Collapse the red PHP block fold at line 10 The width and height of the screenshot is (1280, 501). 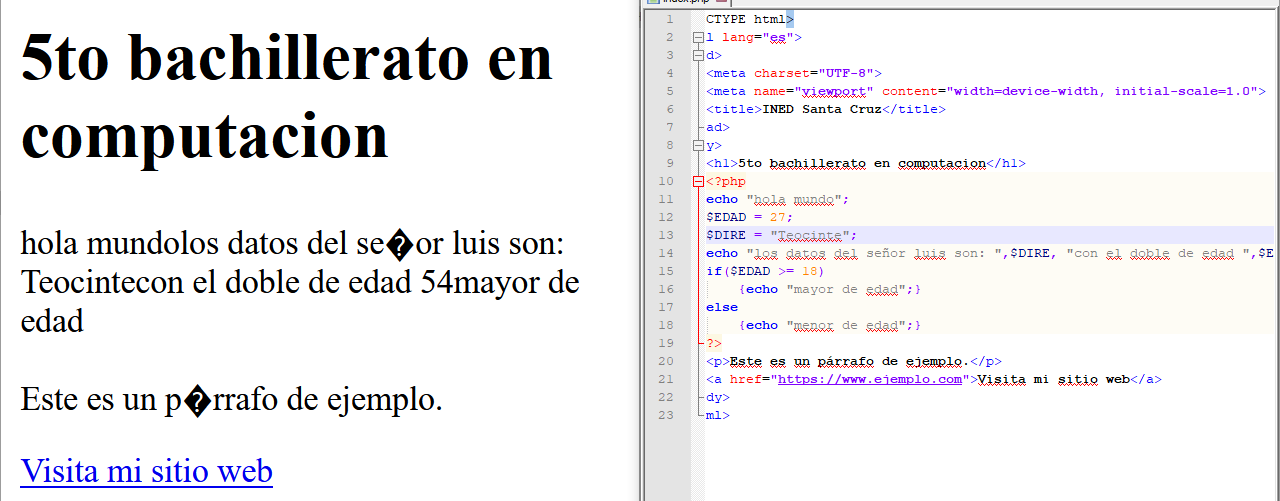coord(697,181)
